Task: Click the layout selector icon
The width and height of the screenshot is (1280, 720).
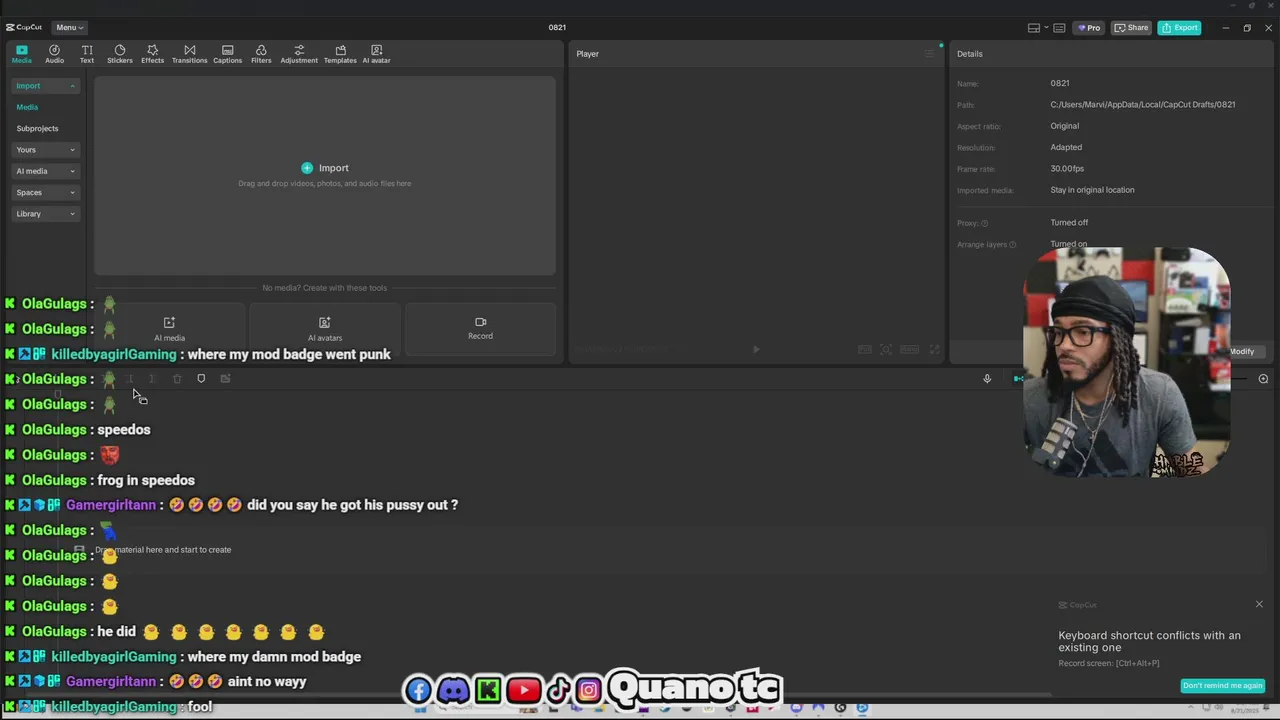Action: point(1034,28)
